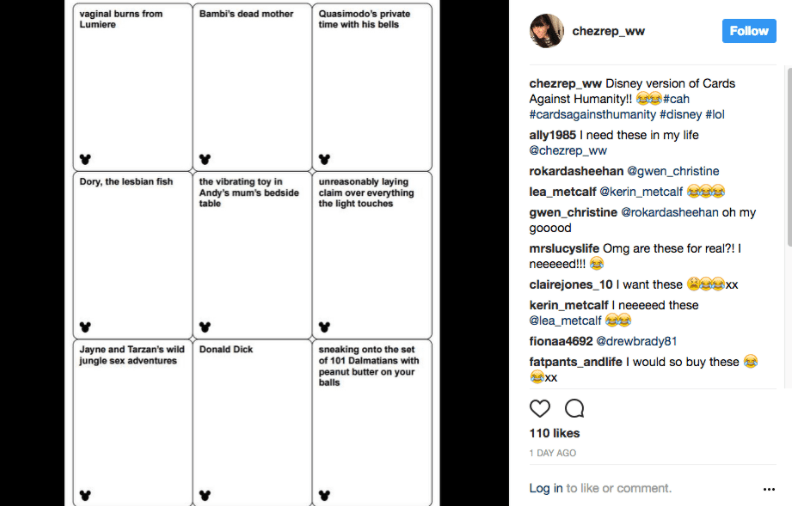Visit the #lol hashtag page

point(715,115)
